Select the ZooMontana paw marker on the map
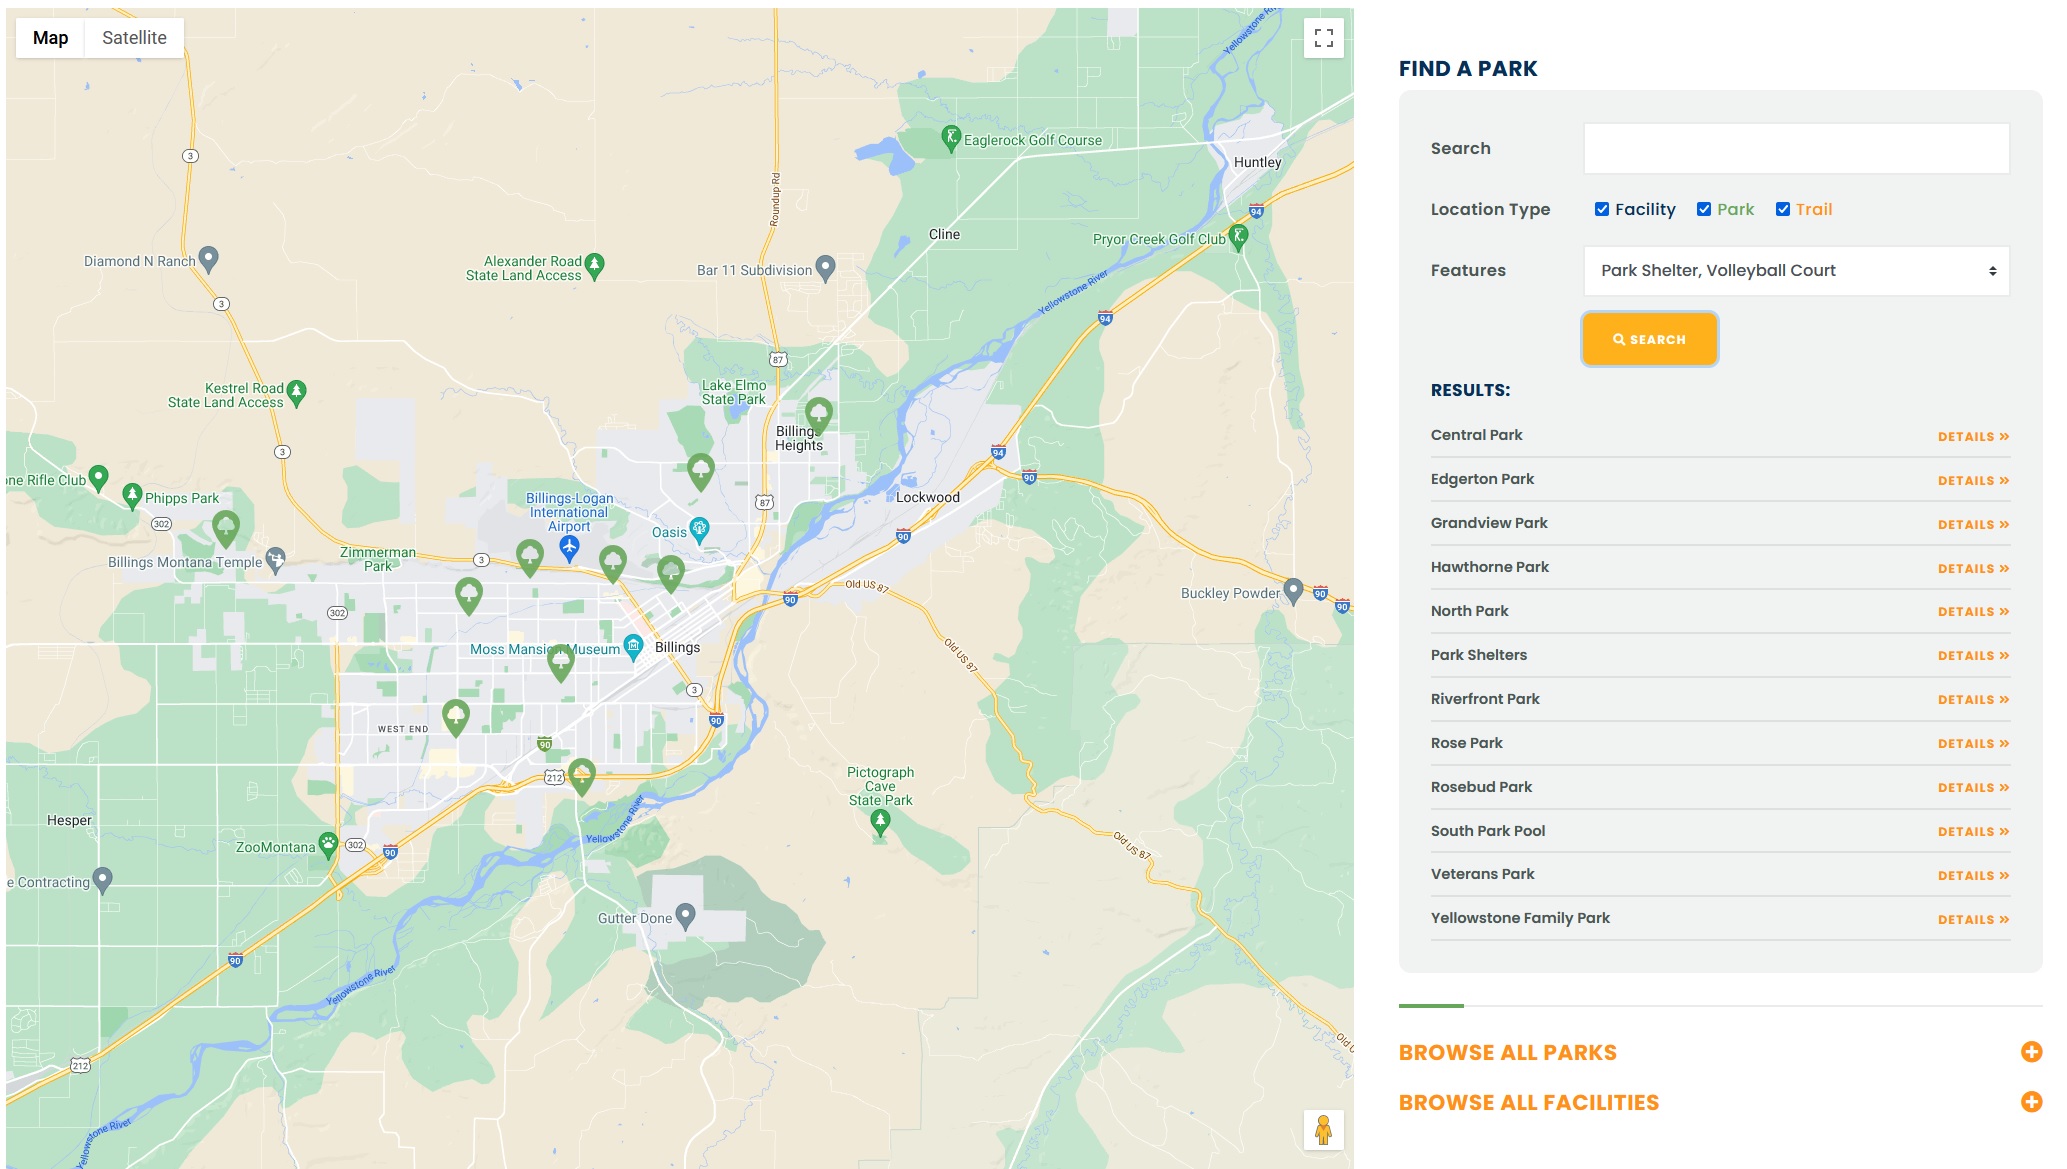The height and width of the screenshot is (1169, 2067). tap(331, 843)
